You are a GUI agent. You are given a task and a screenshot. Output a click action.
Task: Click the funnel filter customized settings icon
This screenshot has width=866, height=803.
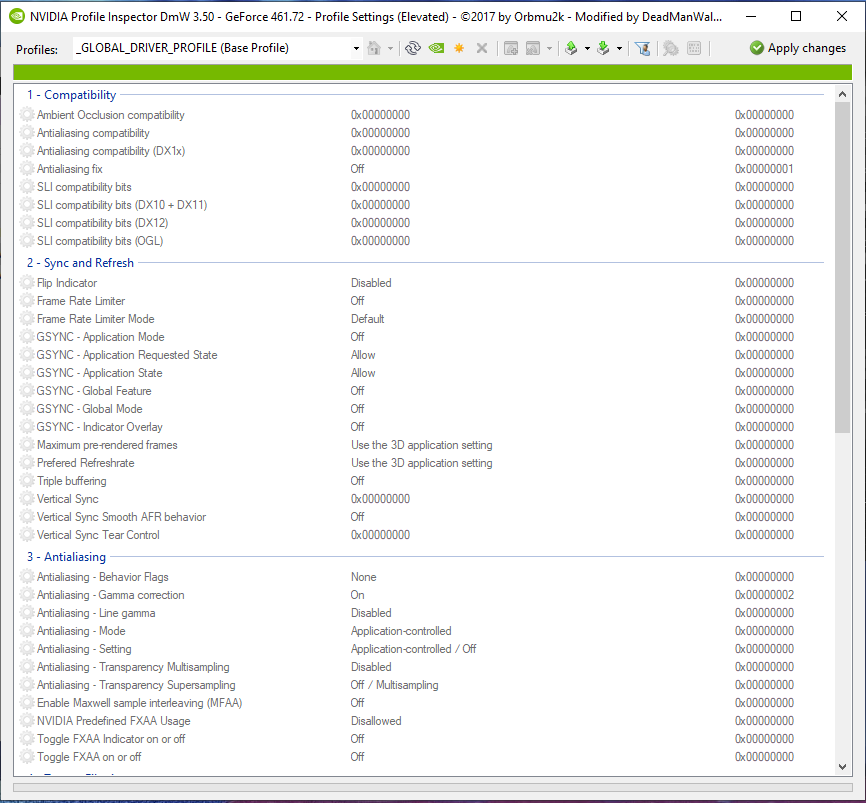pyautogui.click(x=642, y=49)
